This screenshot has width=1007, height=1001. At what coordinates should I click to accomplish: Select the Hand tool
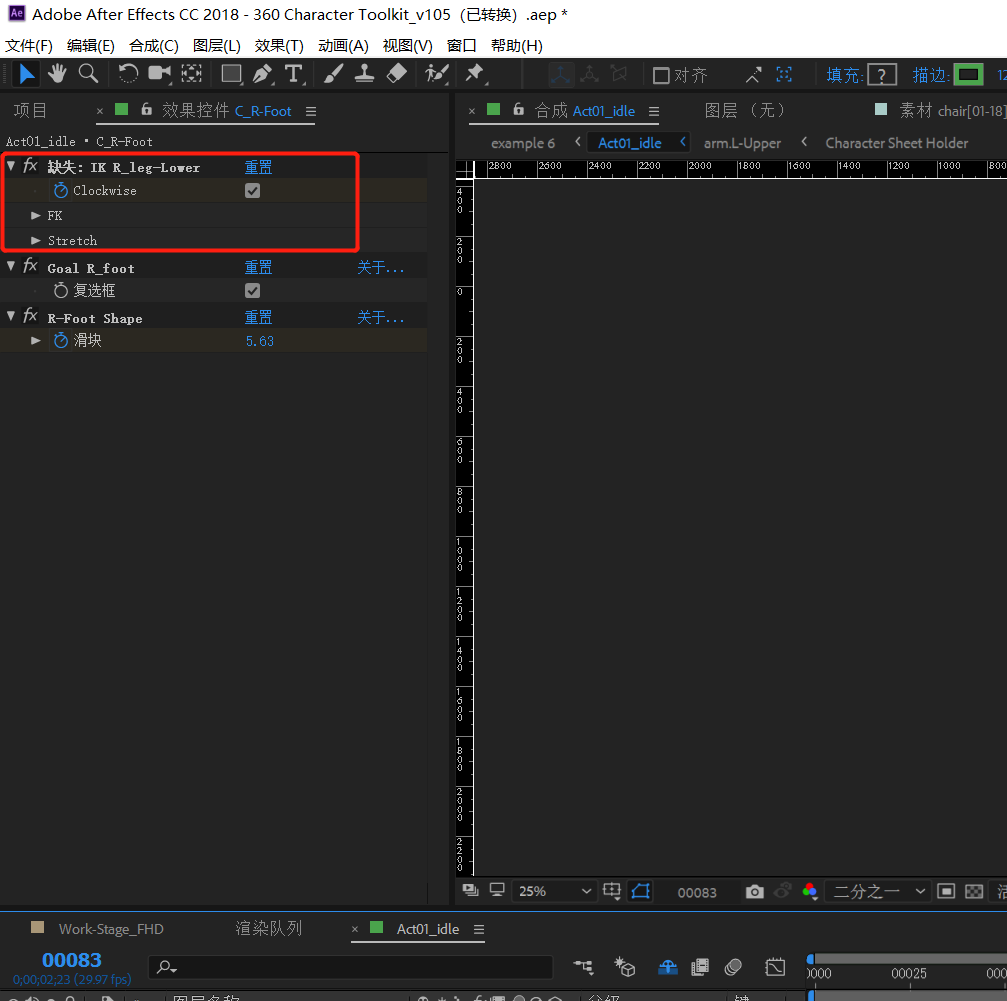pyautogui.click(x=57, y=74)
